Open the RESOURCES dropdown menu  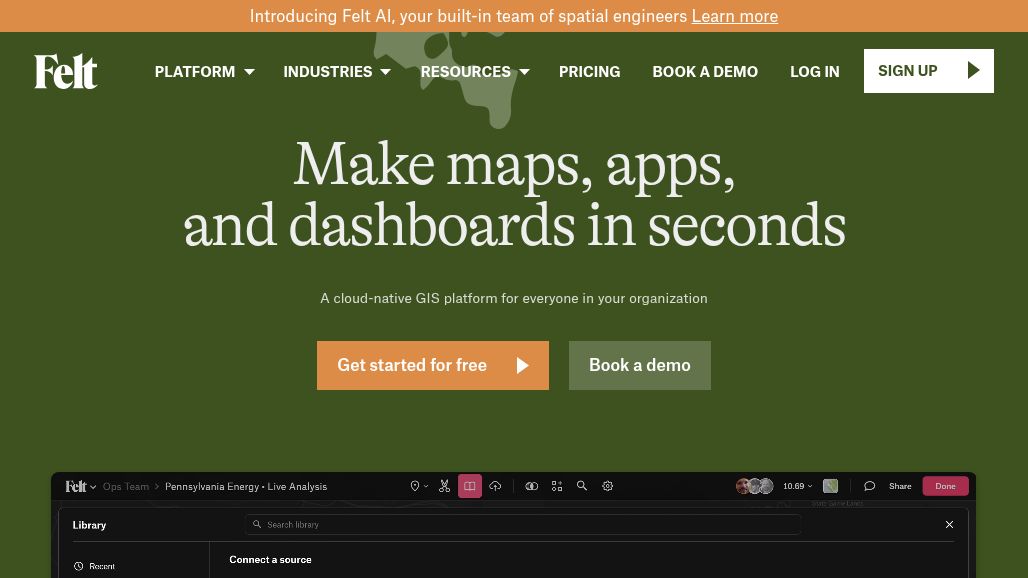(474, 71)
